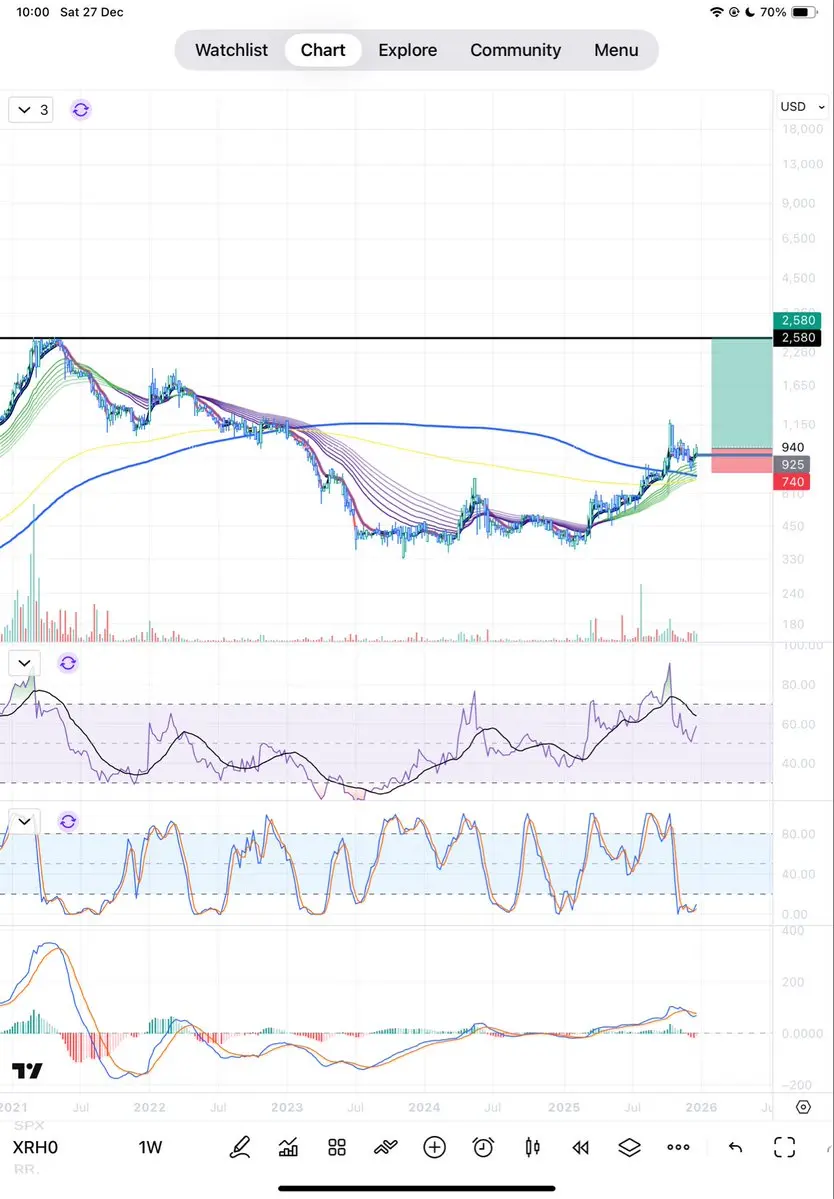Tap the 940 current price label

pyautogui.click(x=793, y=448)
